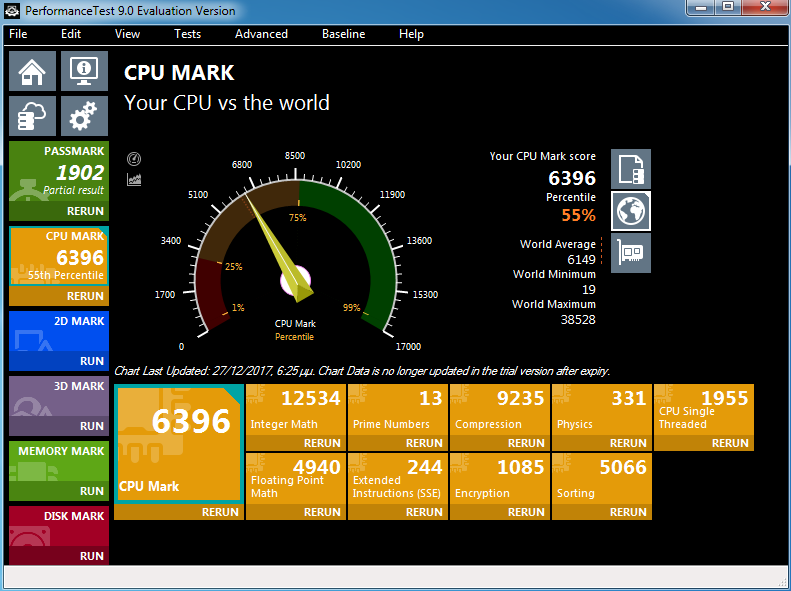Rerun the Physics test

[602, 443]
